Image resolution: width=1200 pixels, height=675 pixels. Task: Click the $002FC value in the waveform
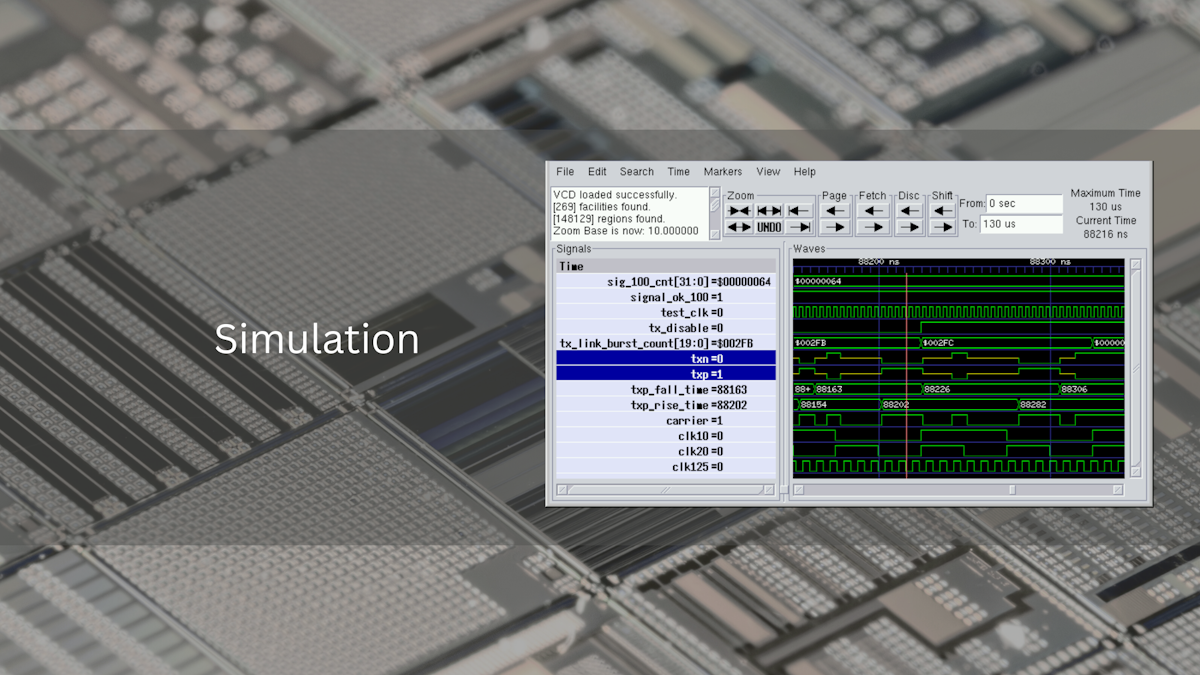click(x=940, y=343)
